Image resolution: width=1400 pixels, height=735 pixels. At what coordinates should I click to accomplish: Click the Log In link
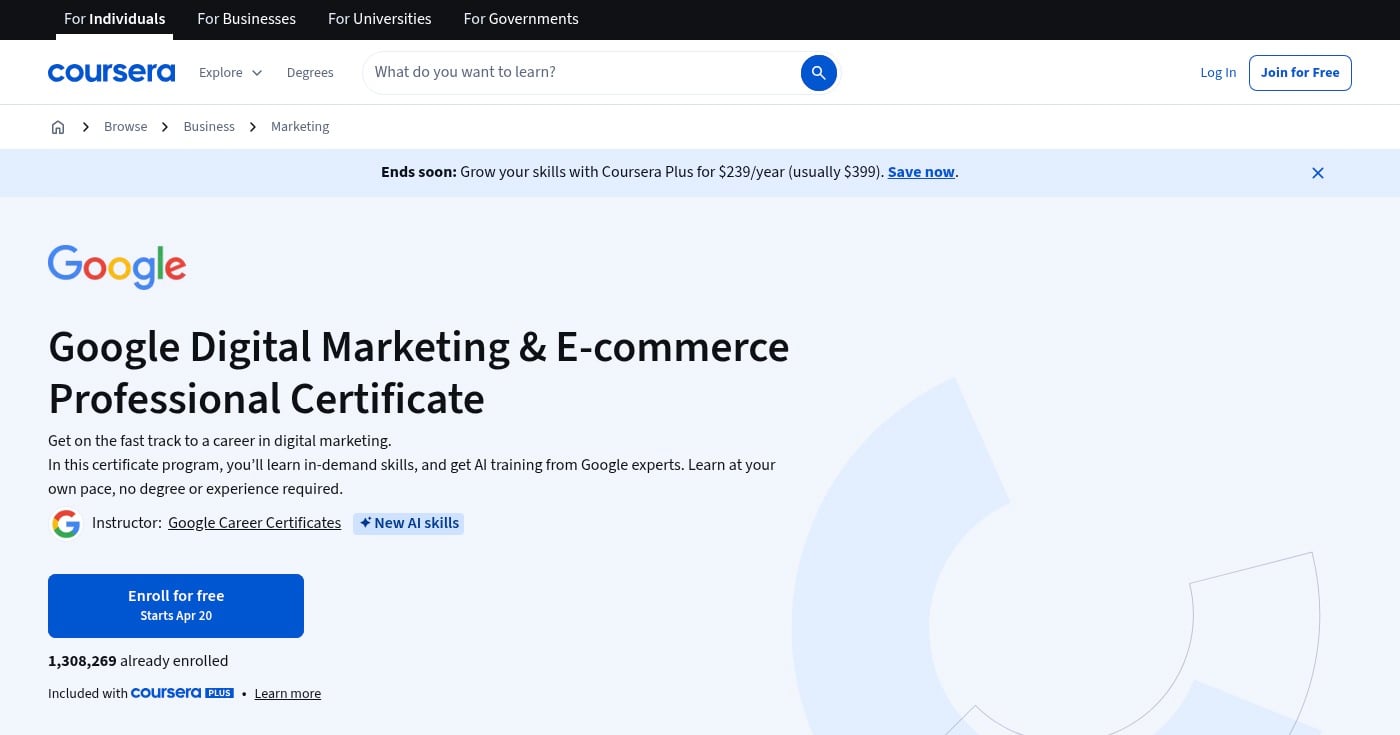pyautogui.click(x=1218, y=73)
